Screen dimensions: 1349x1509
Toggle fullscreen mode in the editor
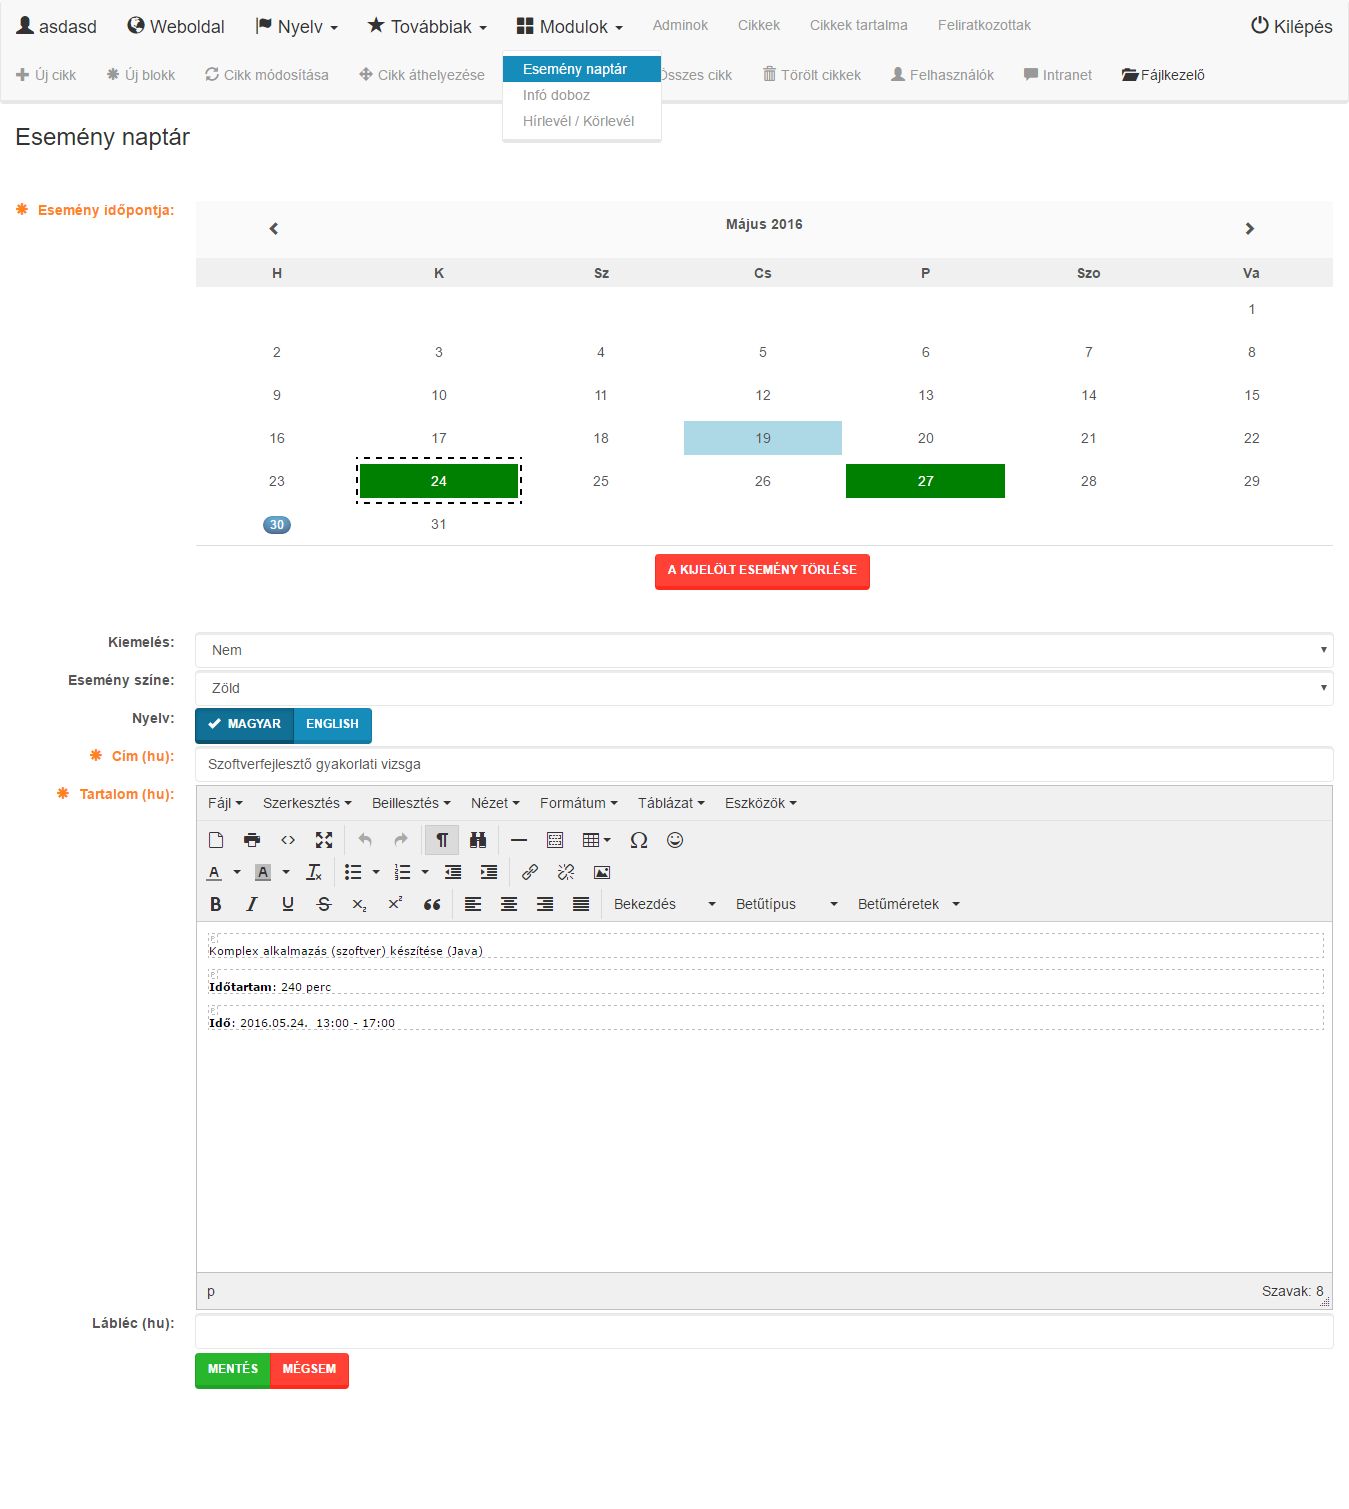coord(324,840)
